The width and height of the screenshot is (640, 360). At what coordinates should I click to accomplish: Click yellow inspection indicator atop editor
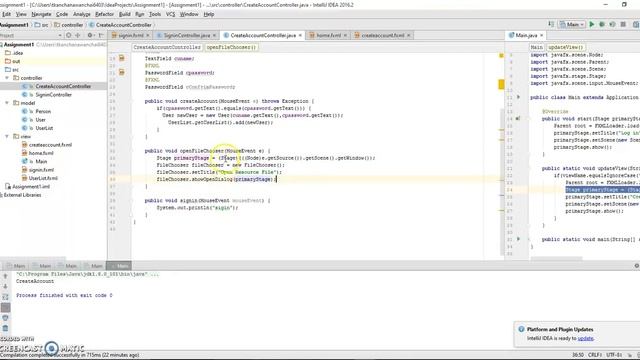click(501, 55)
